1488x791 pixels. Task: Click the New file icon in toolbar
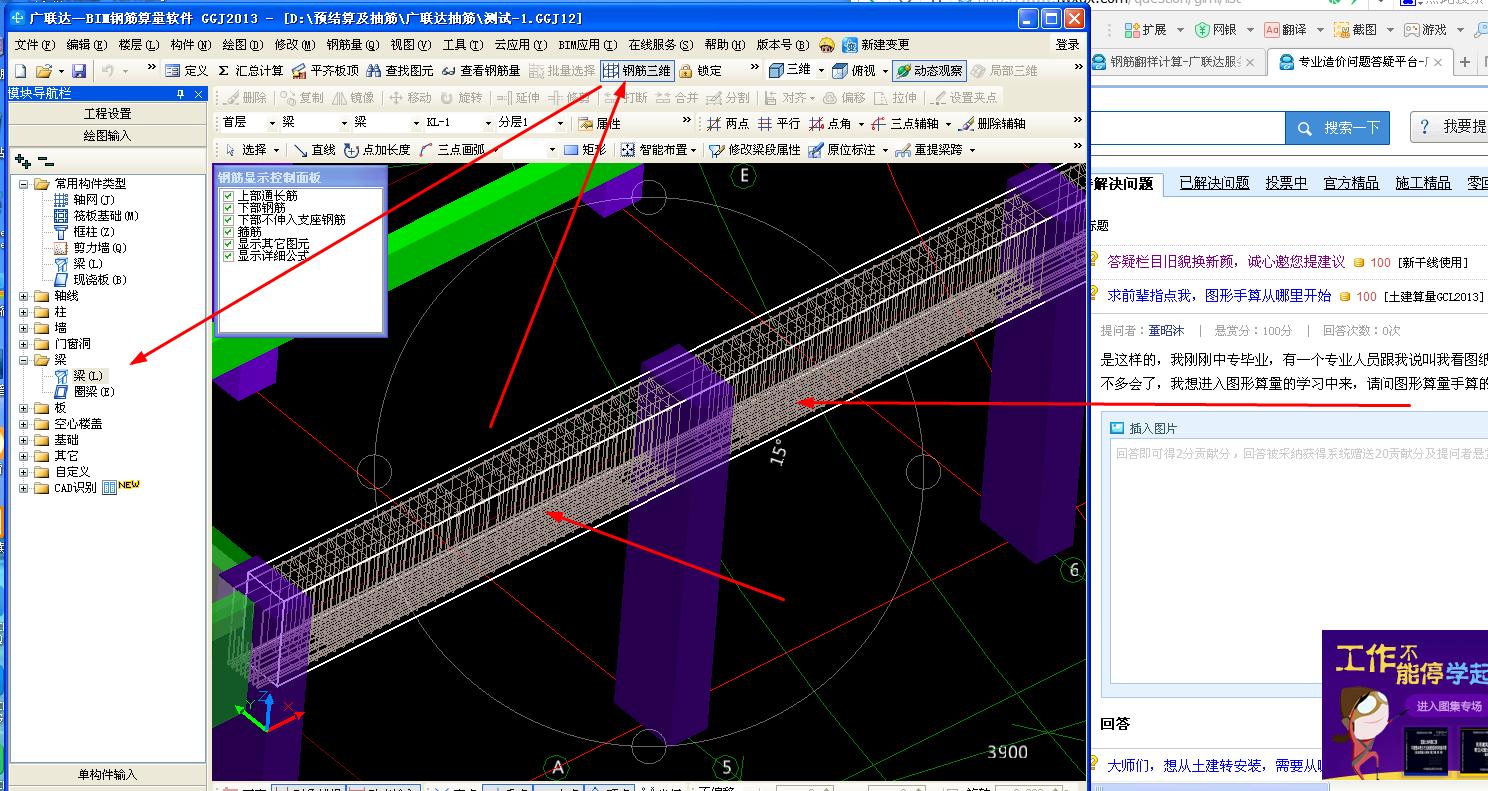click(x=20, y=71)
